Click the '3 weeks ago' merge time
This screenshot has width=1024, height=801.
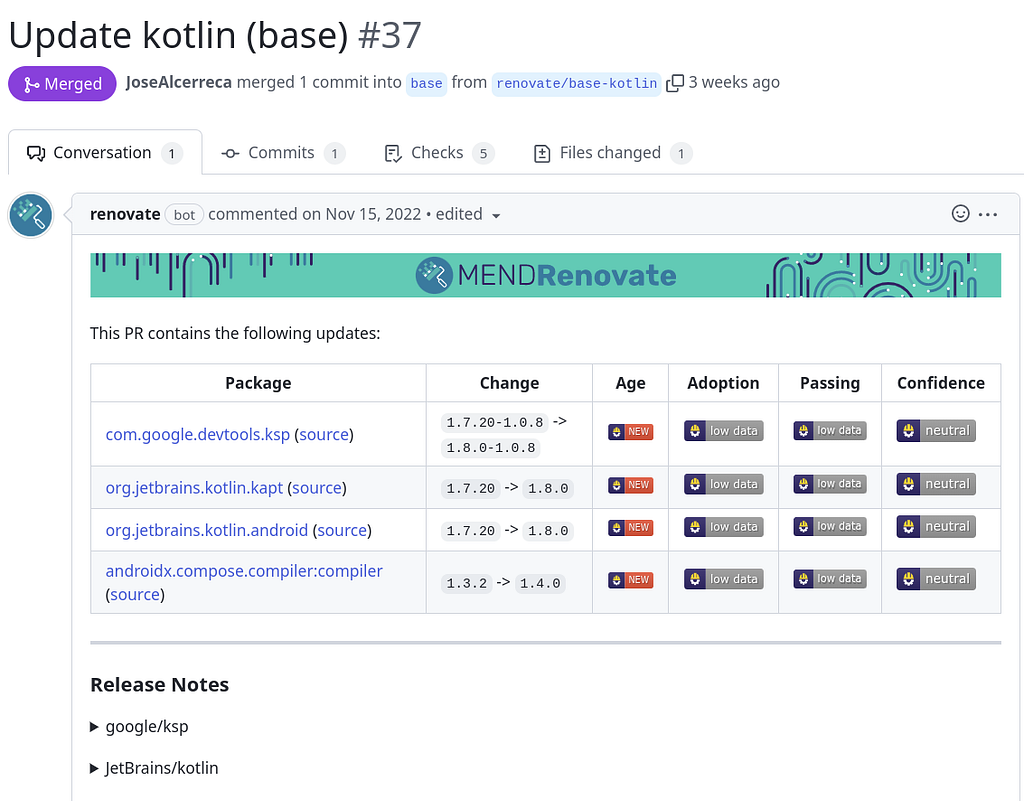click(x=734, y=82)
